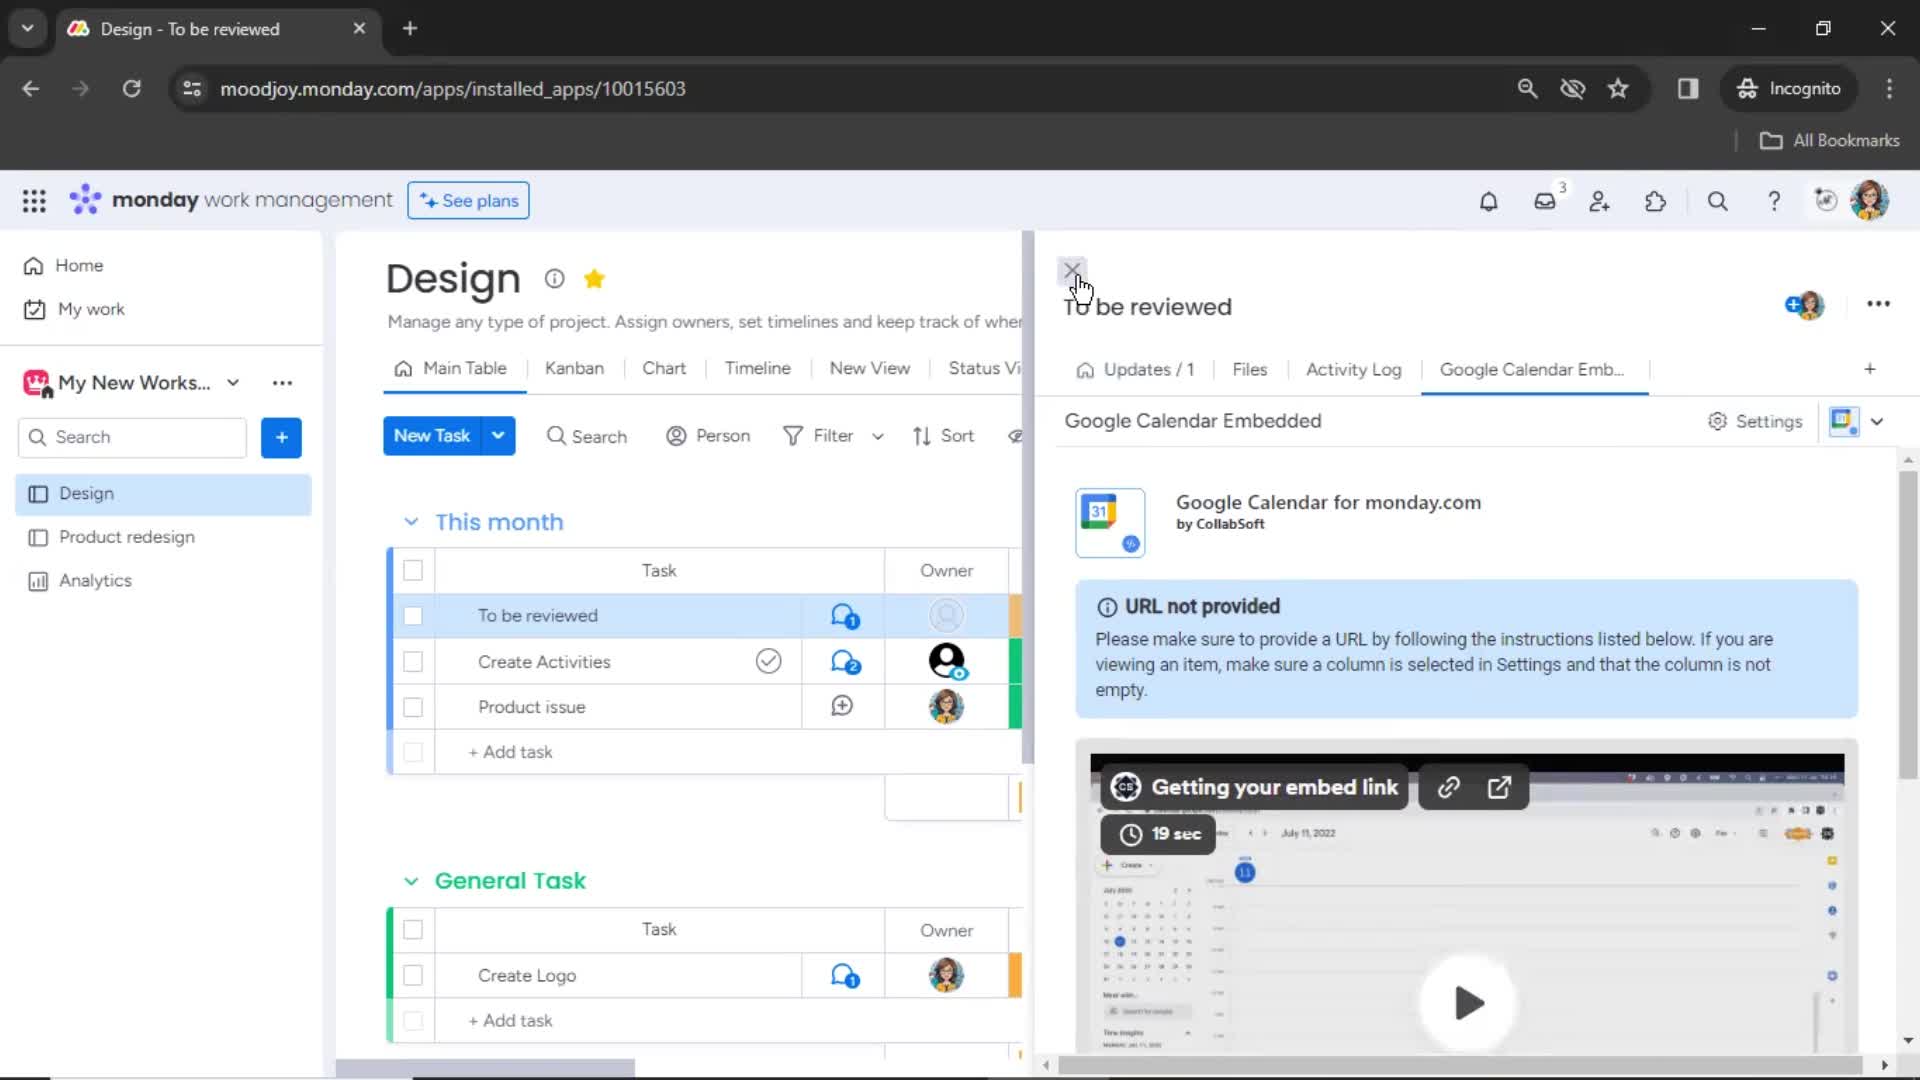Toggle checkbox for To be reviewed task

pos(413,616)
